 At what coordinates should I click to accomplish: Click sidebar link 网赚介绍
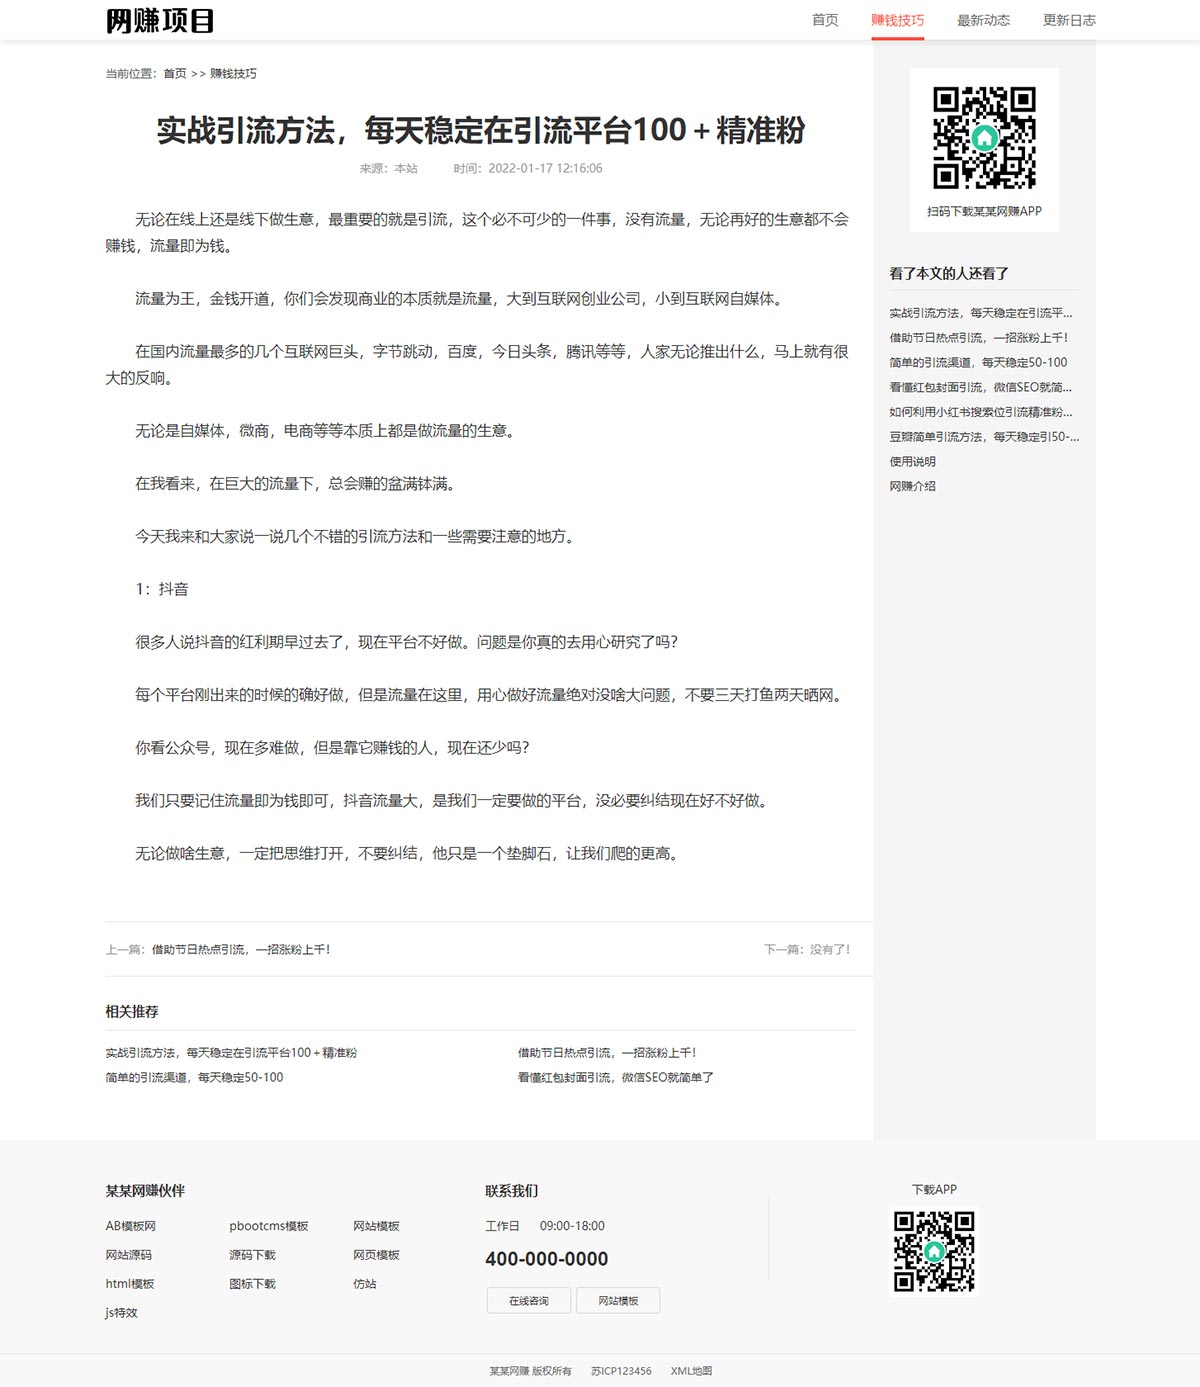coord(912,487)
